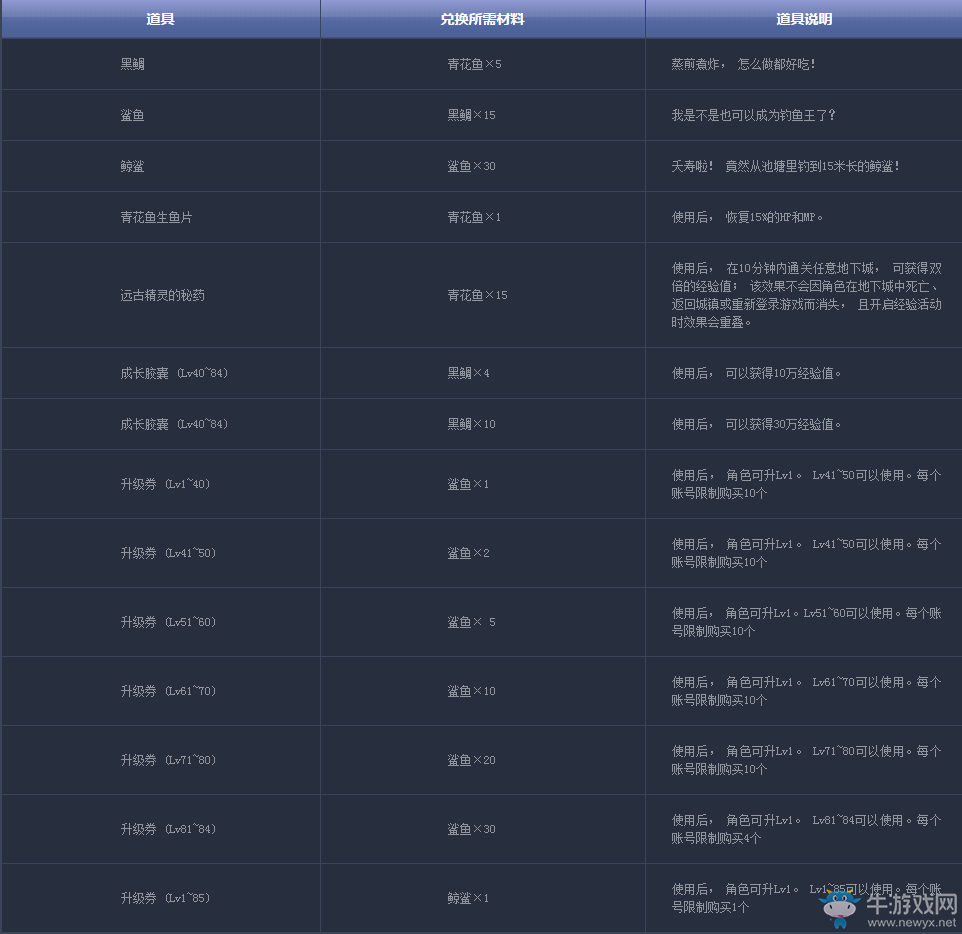Click the 牛游戏网 cow mascot logo

point(841,906)
